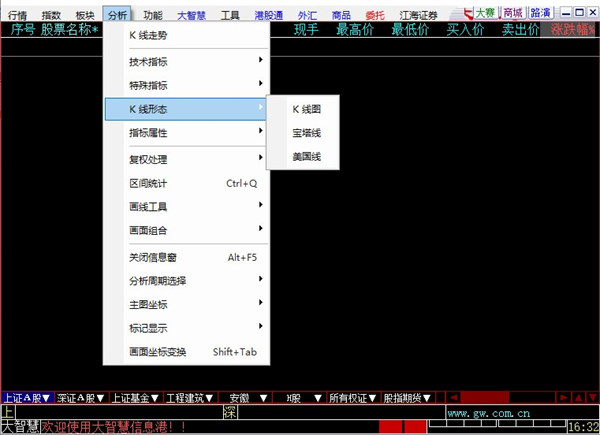Screen dimensions: 600x435
Task: Open the 工具 menu
Action: (x=230, y=15)
